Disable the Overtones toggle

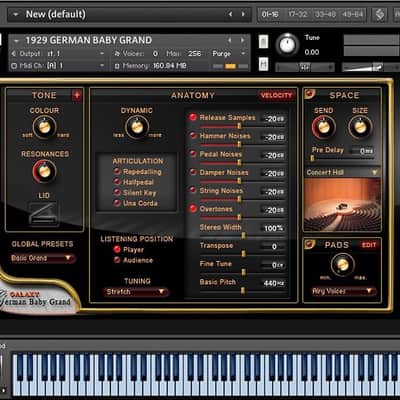pyautogui.click(x=193, y=208)
